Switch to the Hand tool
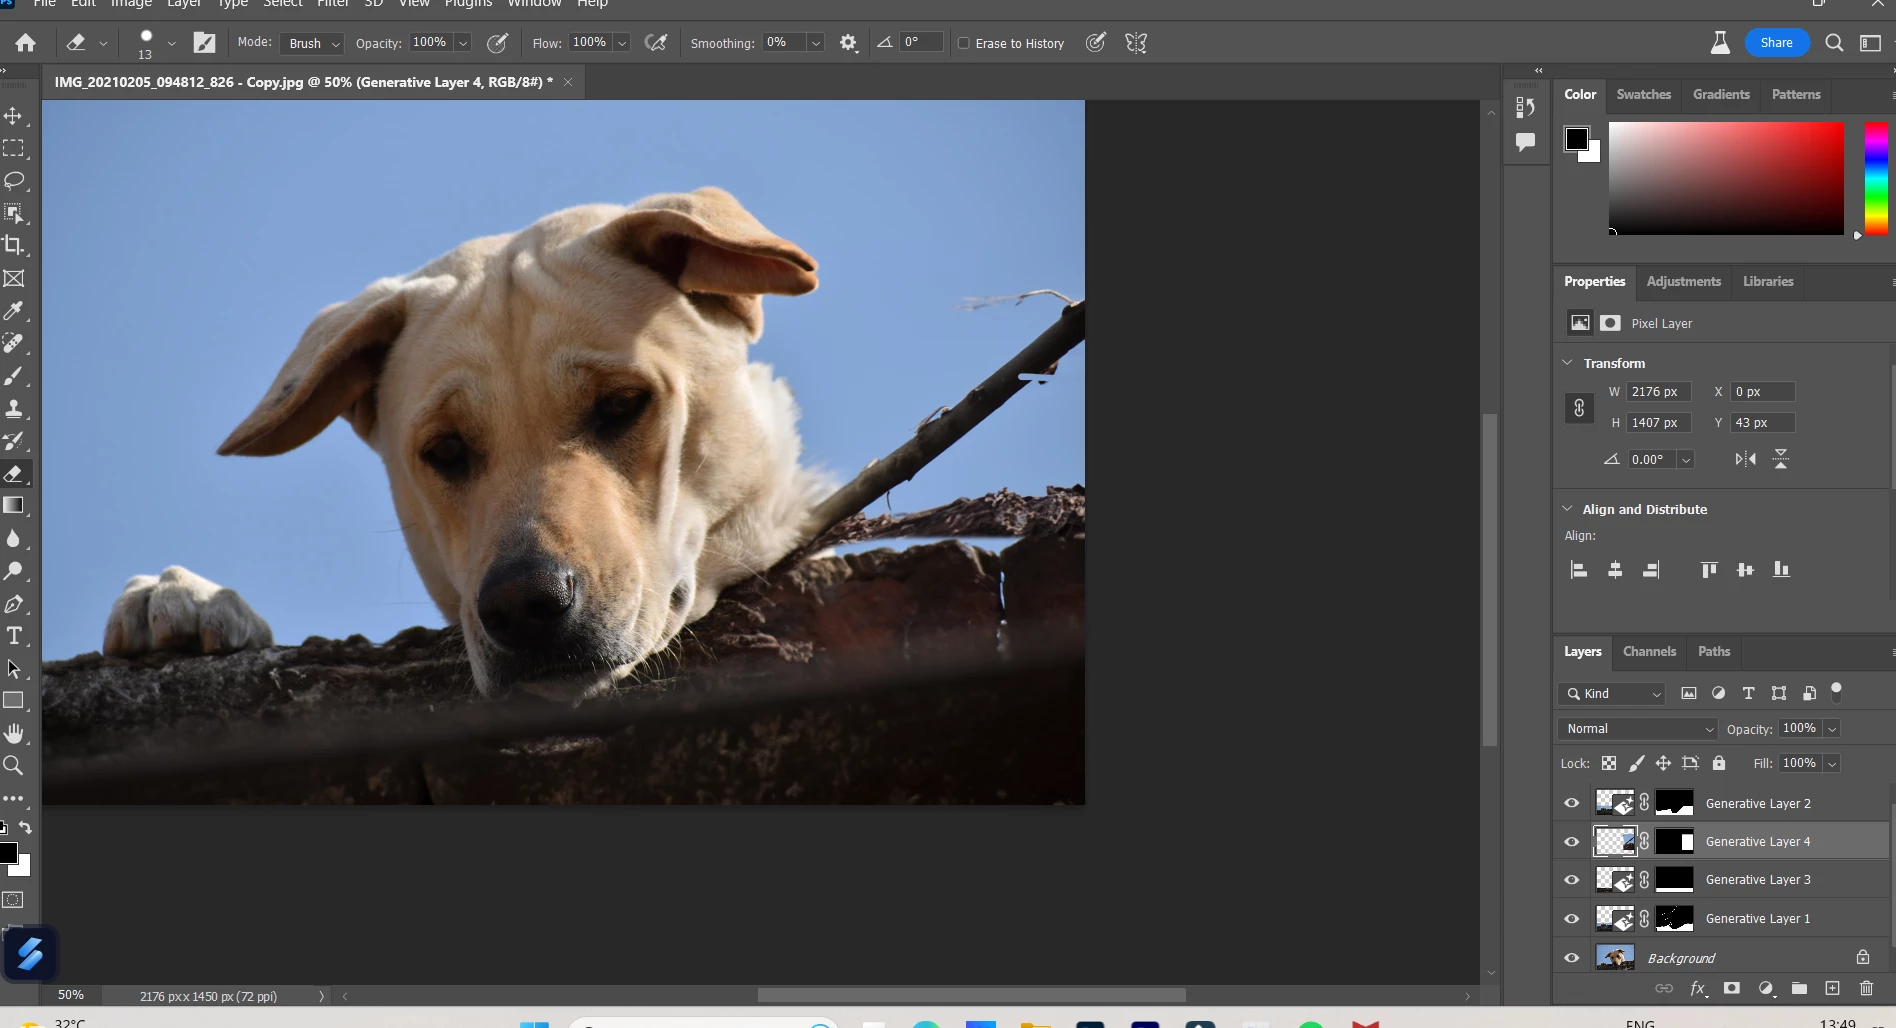Viewport: 1896px width, 1028px height. point(14,733)
